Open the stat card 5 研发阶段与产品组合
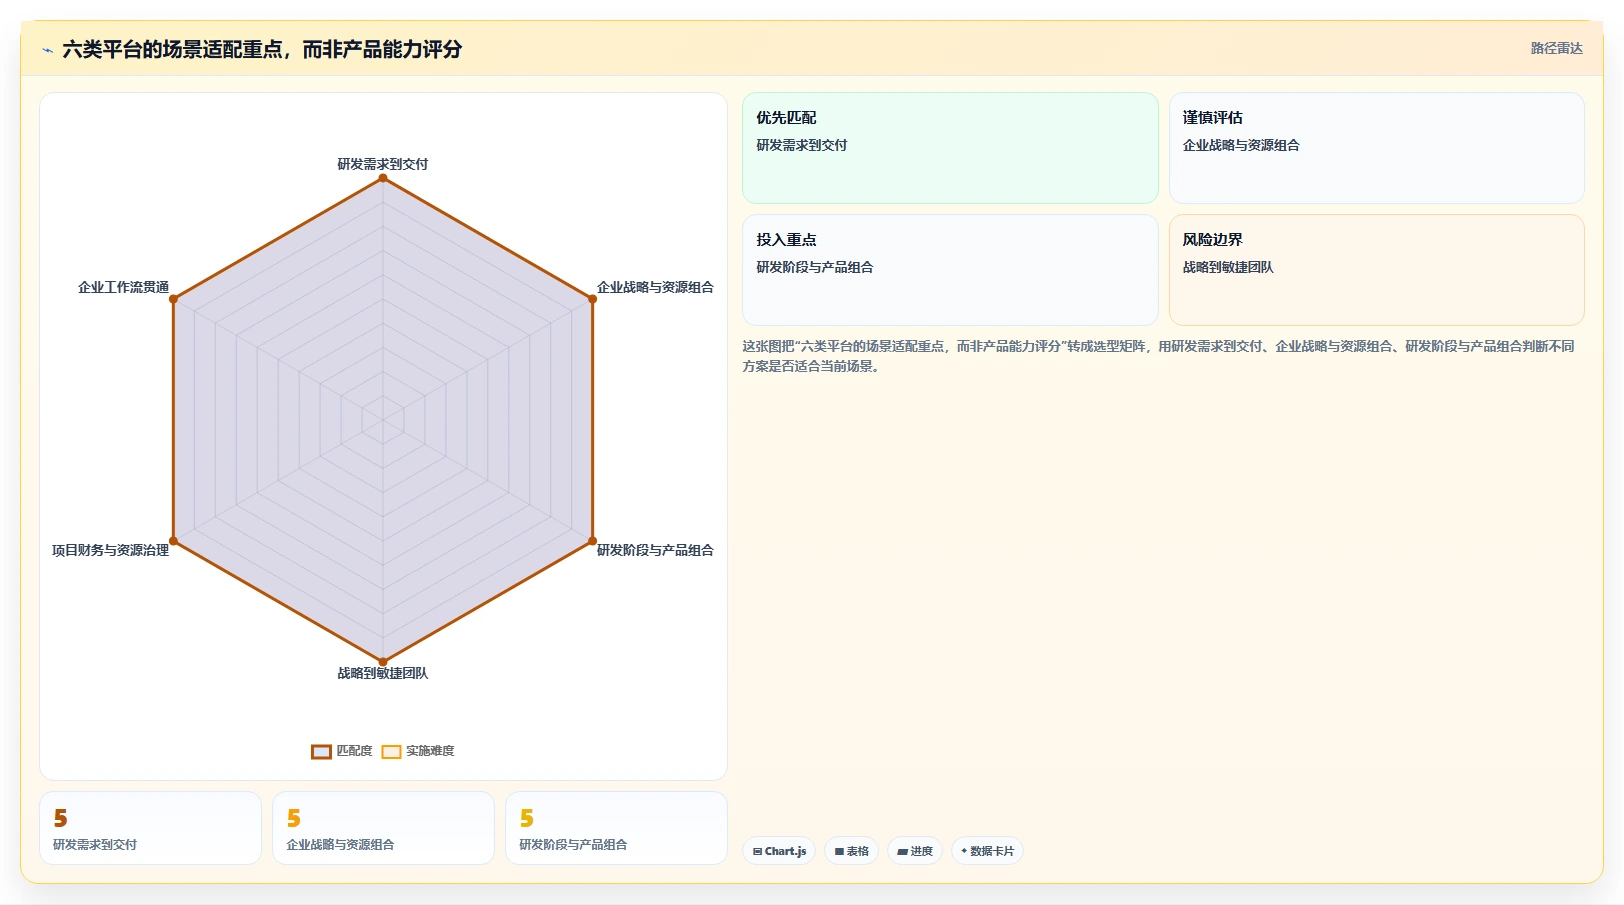The height and width of the screenshot is (905, 1624). [616, 828]
